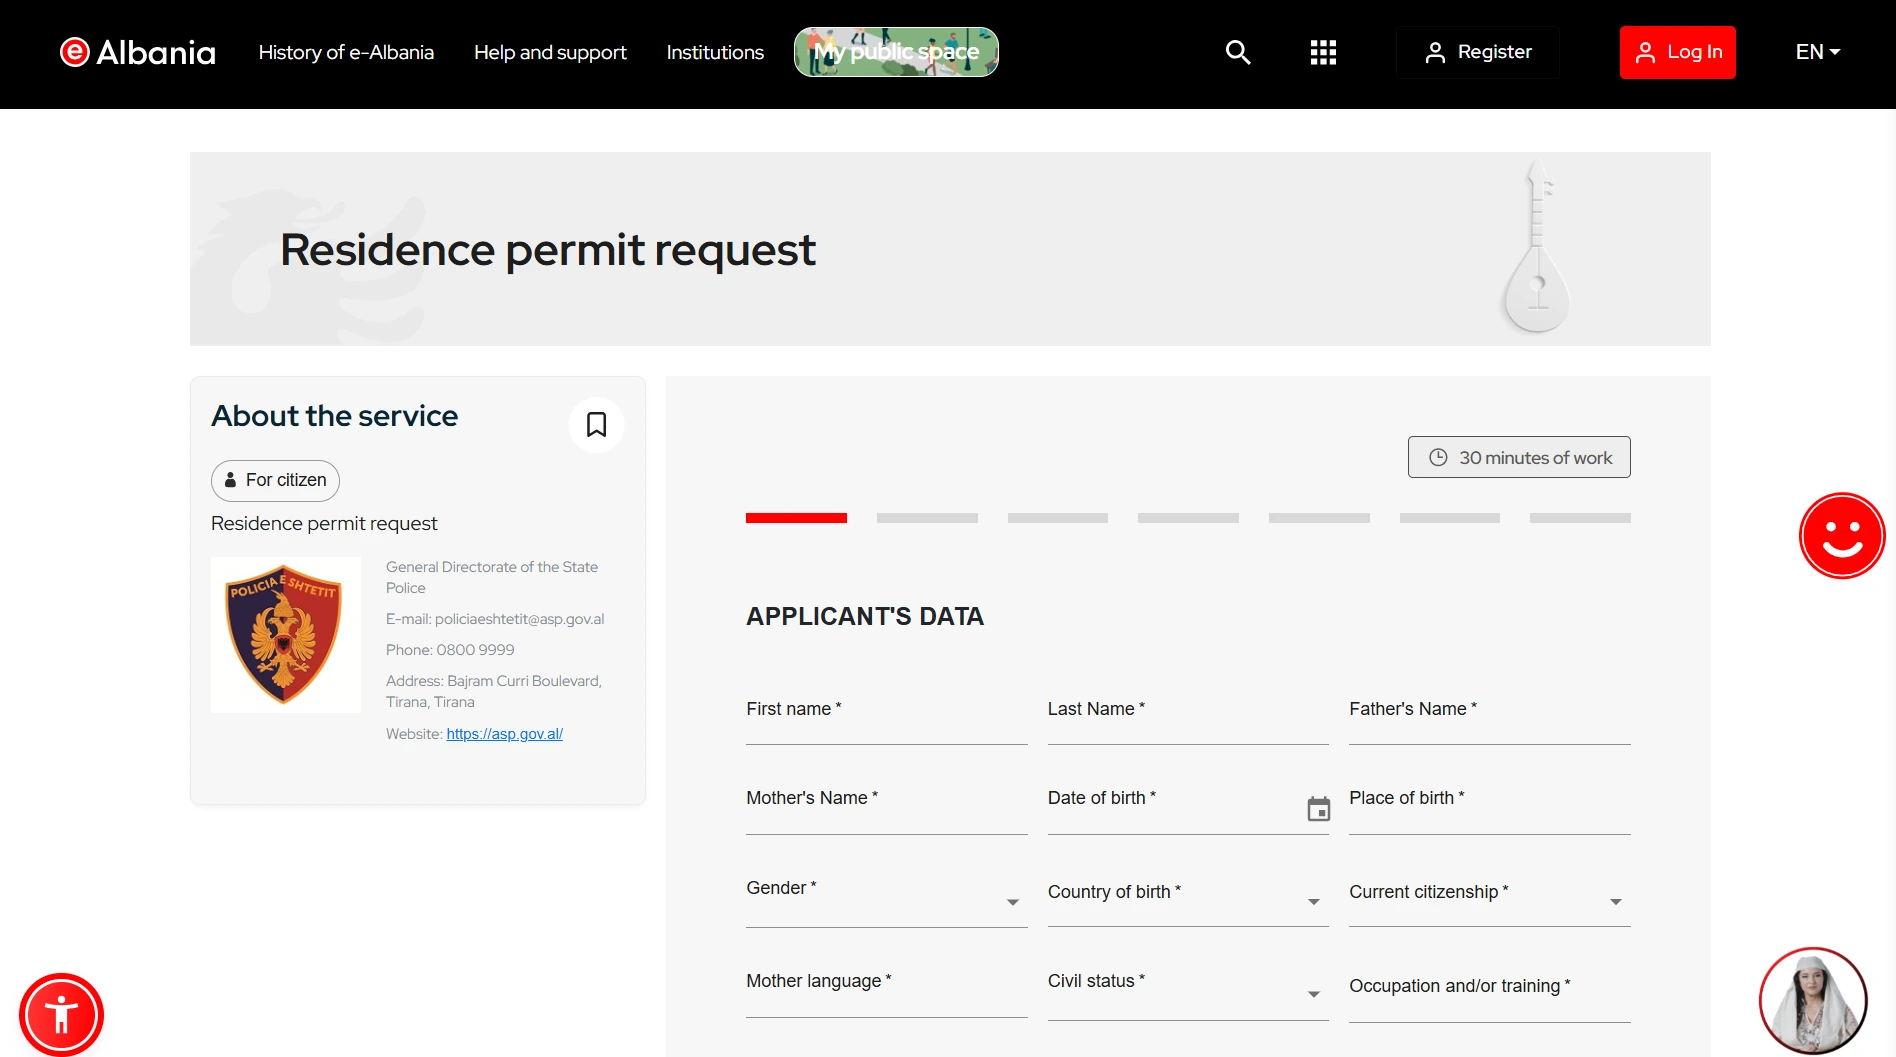Viewport: 1896px width, 1057px height.
Task: Select the second step progress bar segment
Action: tap(927, 518)
